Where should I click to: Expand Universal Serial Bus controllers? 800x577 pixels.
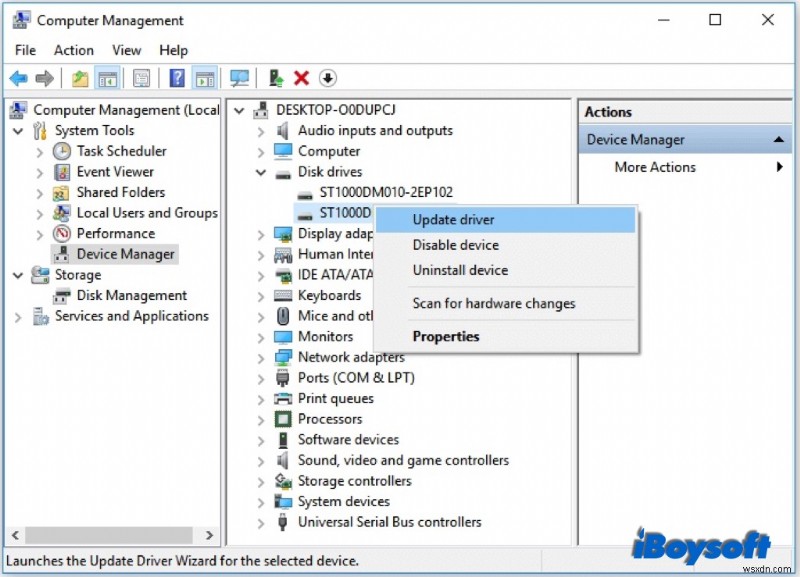point(262,522)
